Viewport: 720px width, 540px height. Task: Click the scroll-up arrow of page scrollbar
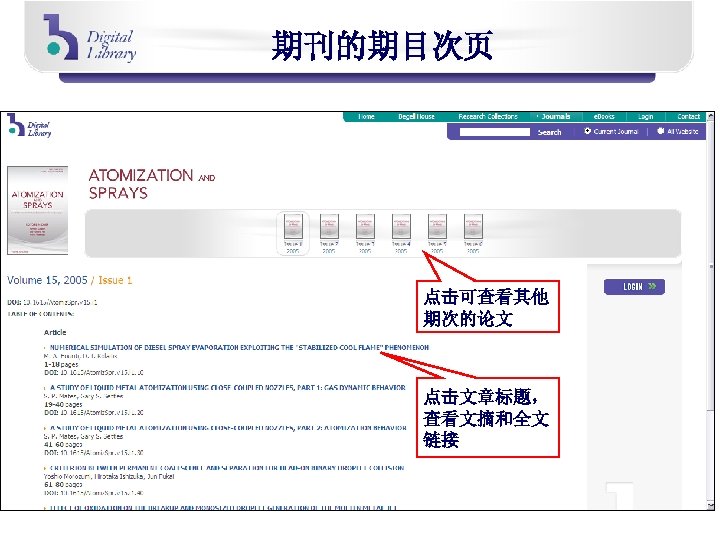tap(711, 116)
